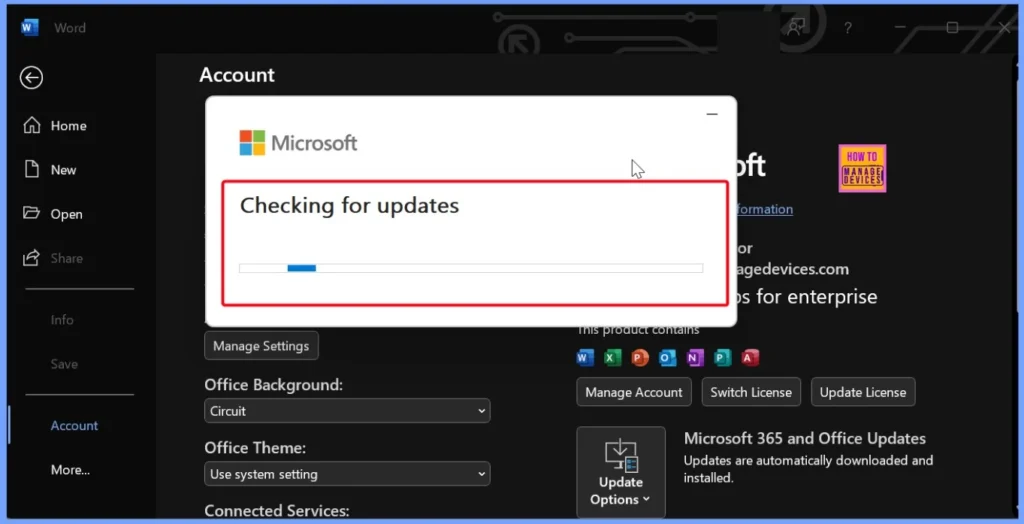Click Manage Account button
Viewport: 1024px width, 524px height.
point(633,392)
